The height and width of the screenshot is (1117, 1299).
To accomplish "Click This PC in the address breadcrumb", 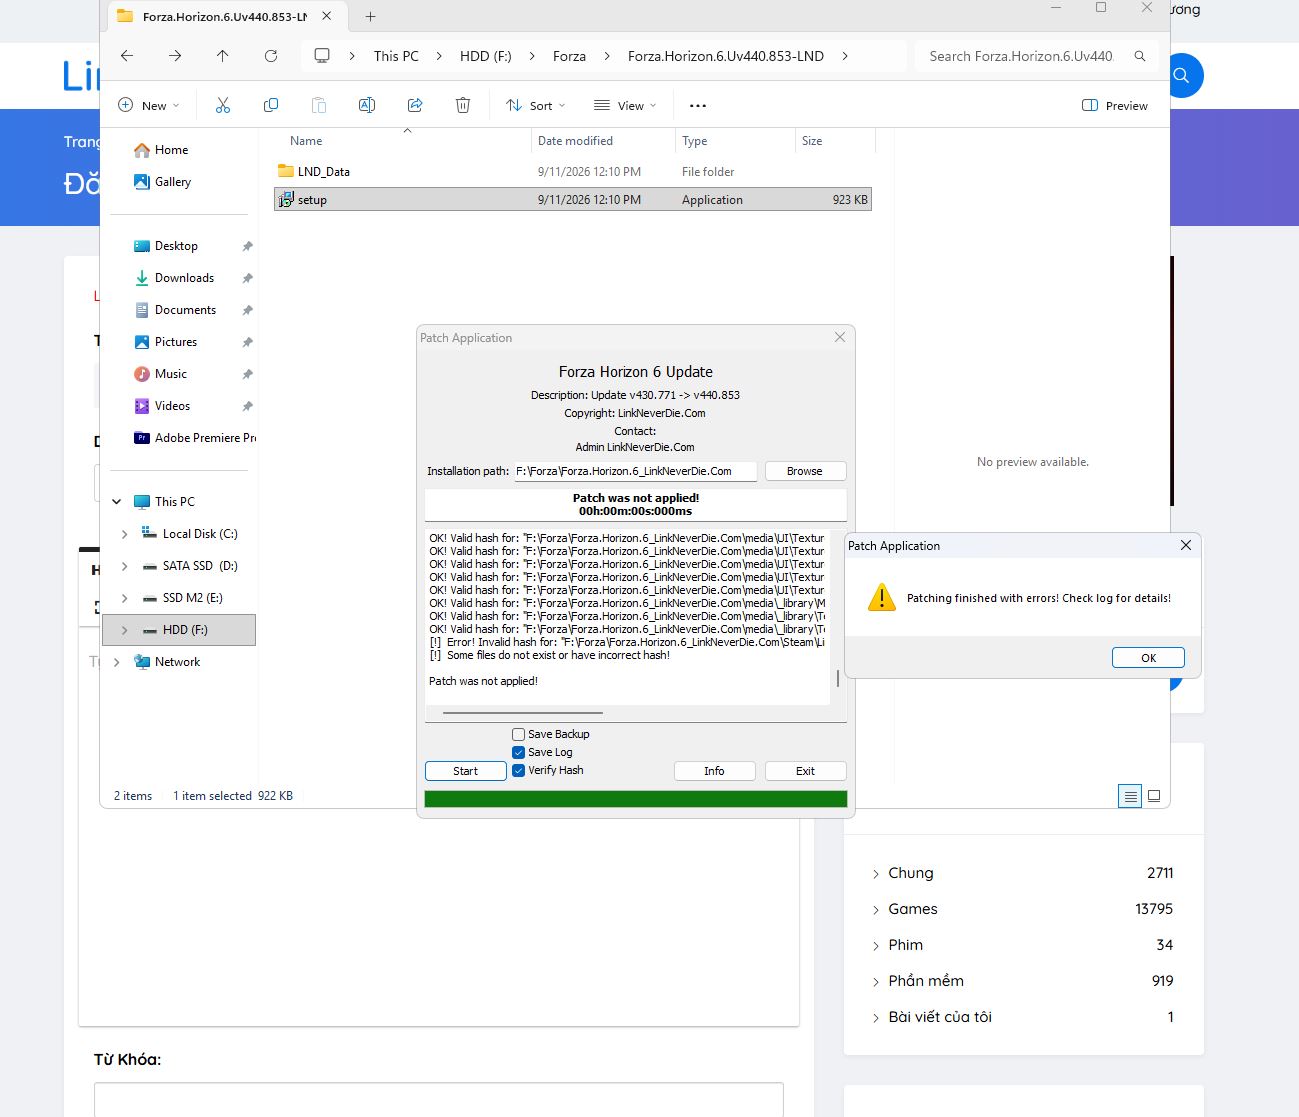I will (396, 56).
